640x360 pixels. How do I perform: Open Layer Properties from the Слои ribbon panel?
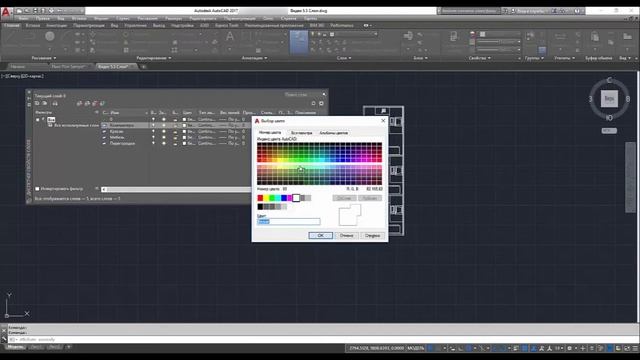pyautogui.click(x=299, y=42)
